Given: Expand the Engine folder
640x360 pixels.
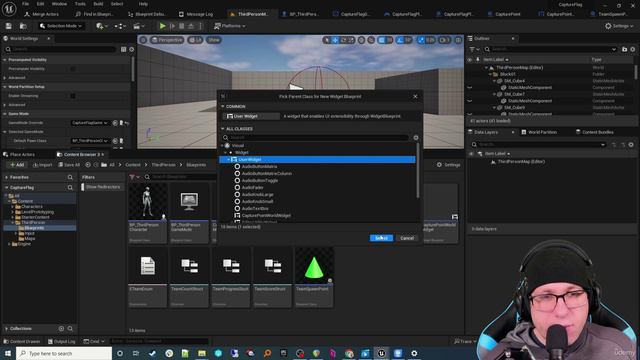Looking at the screenshot, I should 9,244.
